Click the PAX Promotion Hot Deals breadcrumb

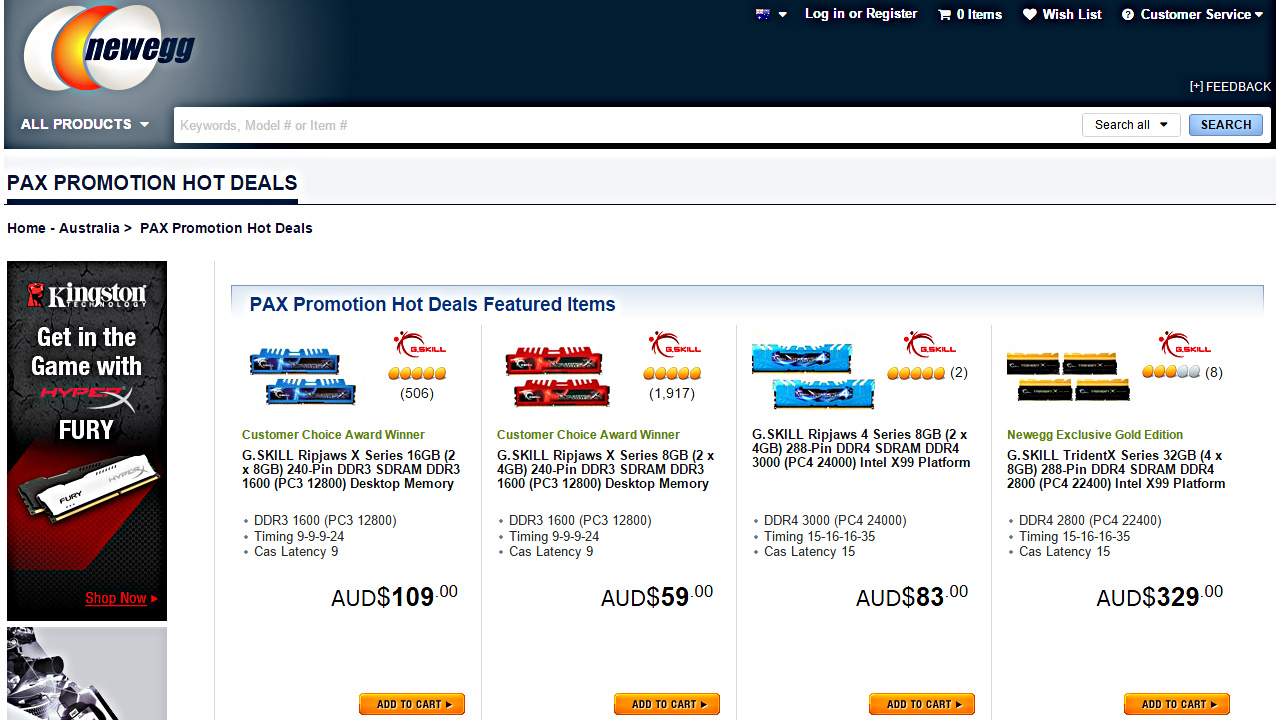click(x=226, y=228)
